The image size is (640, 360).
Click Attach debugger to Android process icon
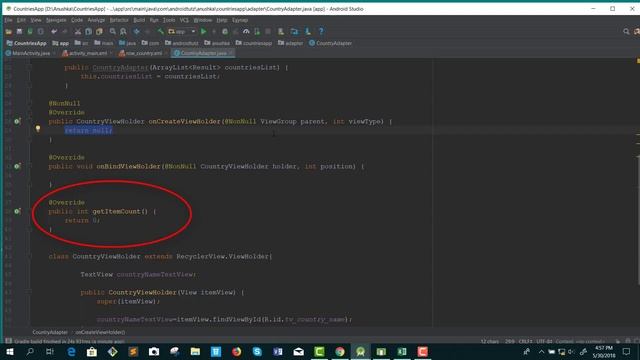coord(257,31)
